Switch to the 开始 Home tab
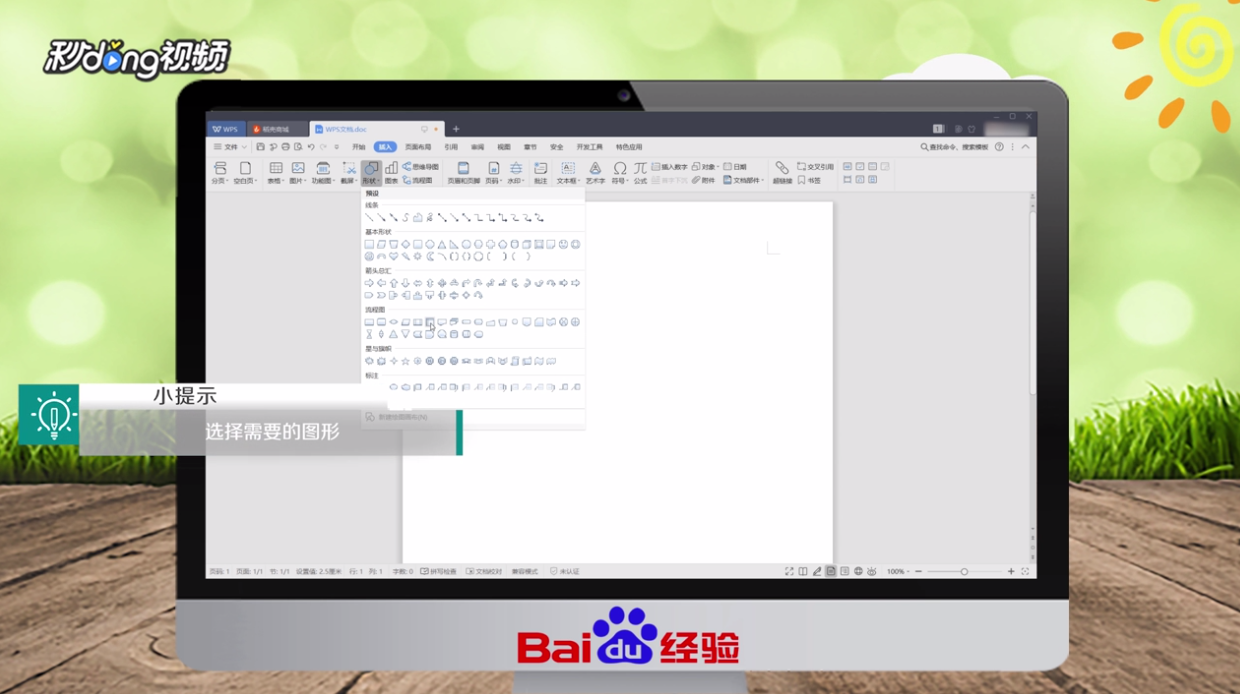This screenshot has width=1240, height=694. [x=359, y=147]
